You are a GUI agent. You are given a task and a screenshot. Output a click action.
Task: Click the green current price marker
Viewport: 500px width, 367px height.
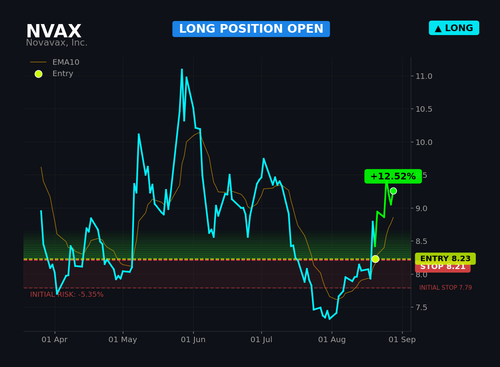[x=393, y=191]
